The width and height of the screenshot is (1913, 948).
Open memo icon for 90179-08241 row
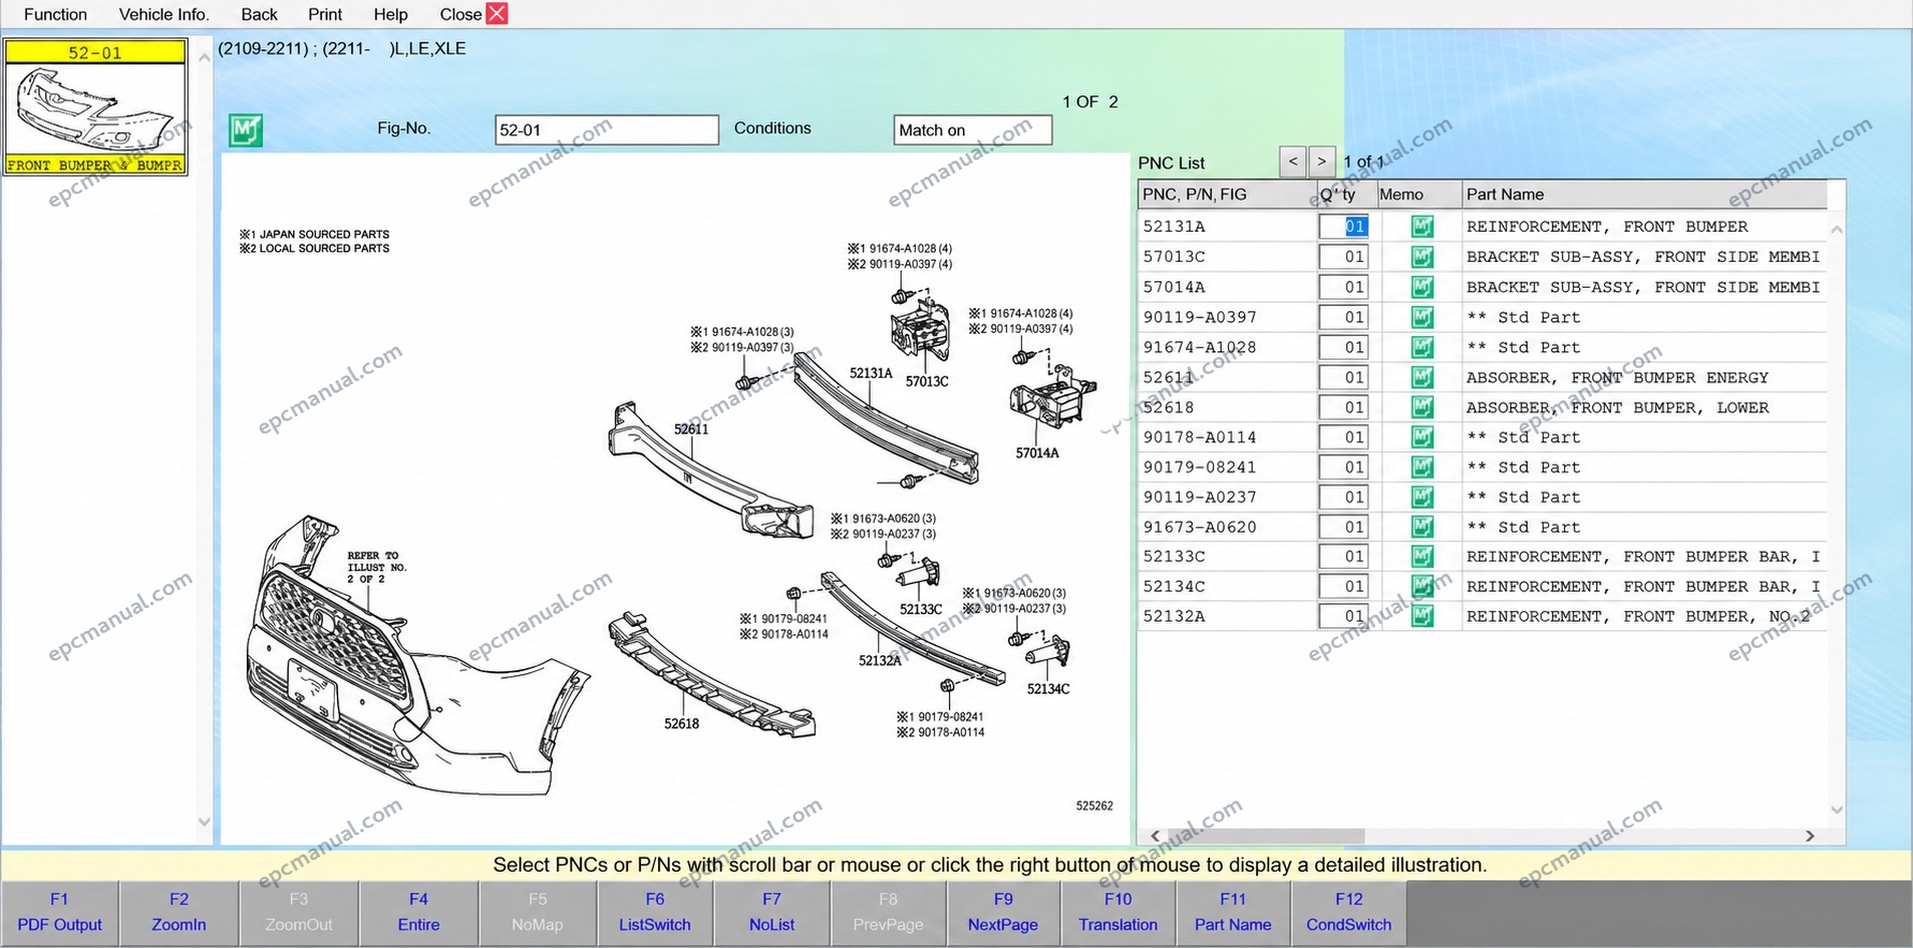pyautogui.click(x=1421, y=467)
